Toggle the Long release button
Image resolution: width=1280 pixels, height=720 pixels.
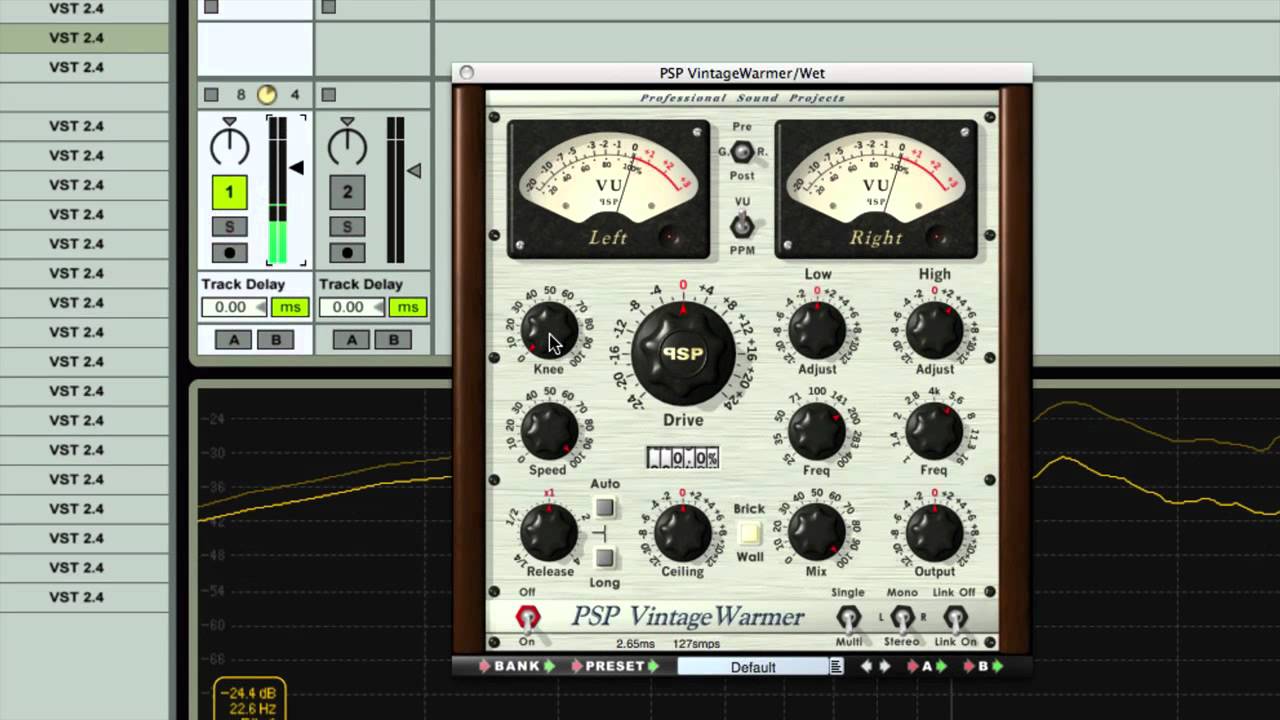click(604, 558)
